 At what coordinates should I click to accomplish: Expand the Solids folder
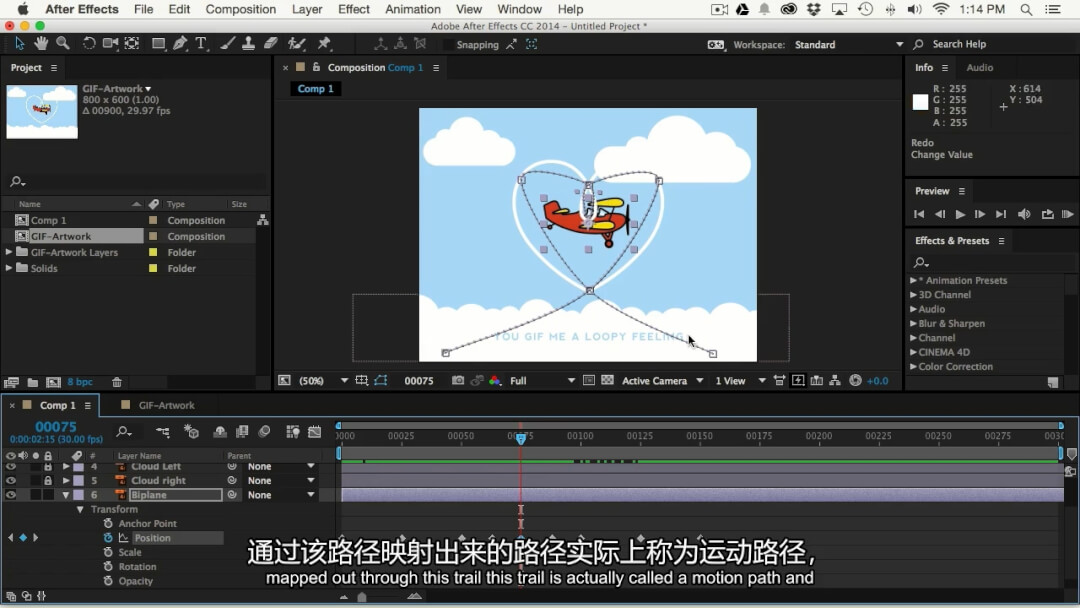(x=9, y=268)
